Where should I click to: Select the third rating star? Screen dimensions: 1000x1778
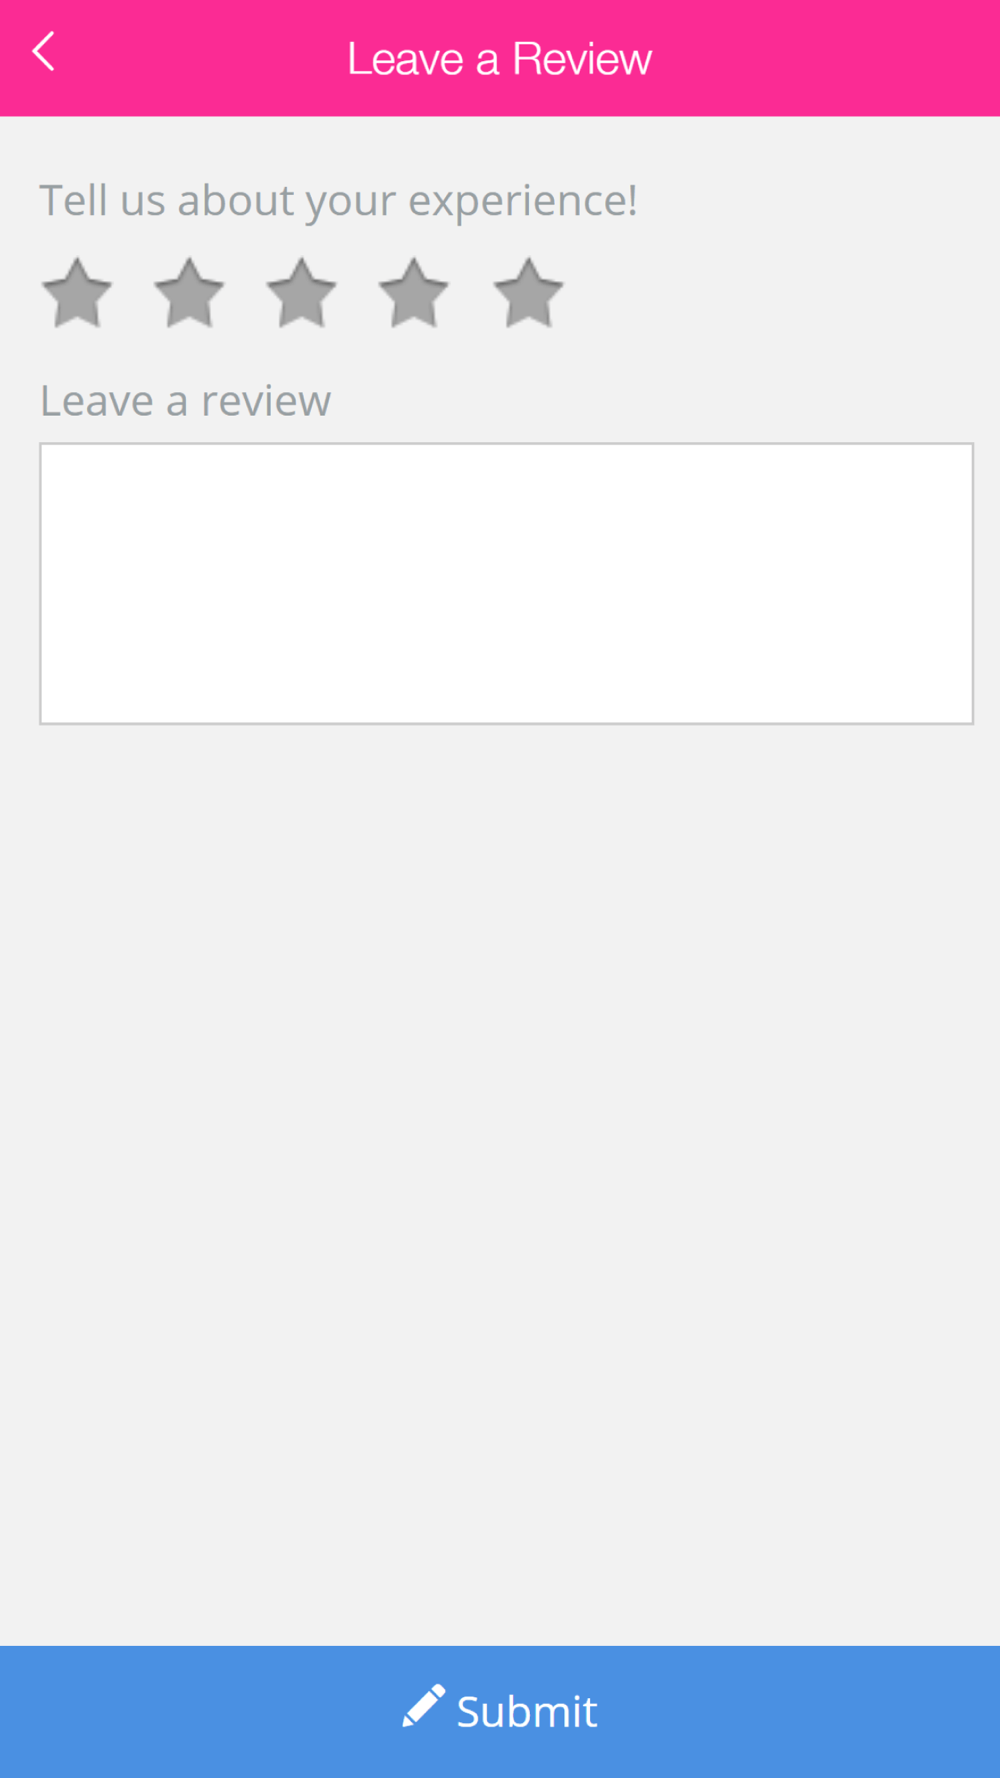pyautogui.click(x=301, y=293)
